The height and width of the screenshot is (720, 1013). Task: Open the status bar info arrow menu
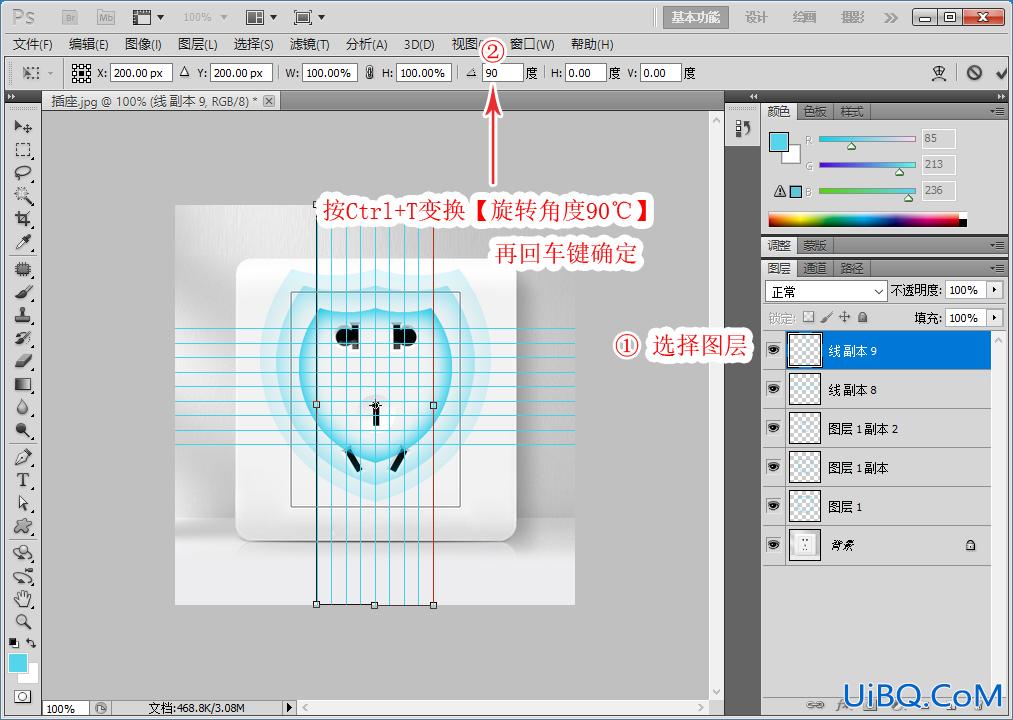(x=289, y=708)
